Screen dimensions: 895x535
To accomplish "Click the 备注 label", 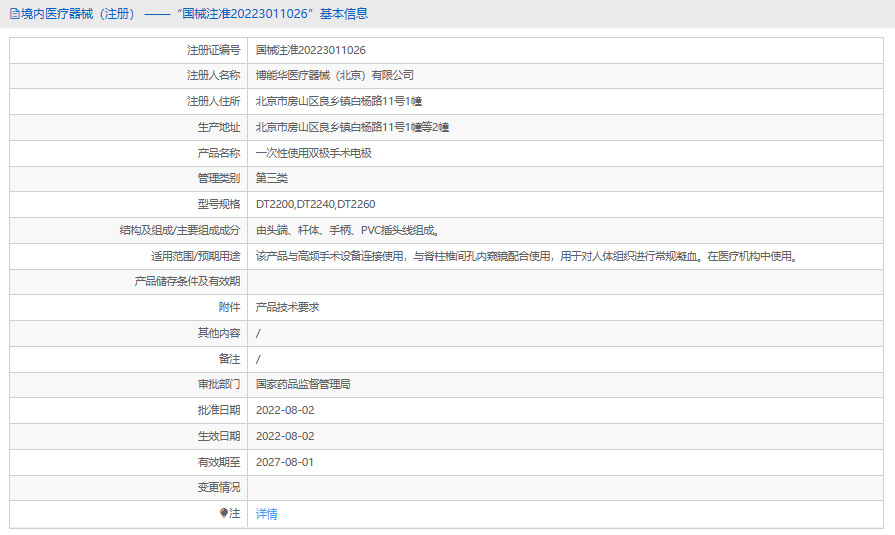I will 229,359.
